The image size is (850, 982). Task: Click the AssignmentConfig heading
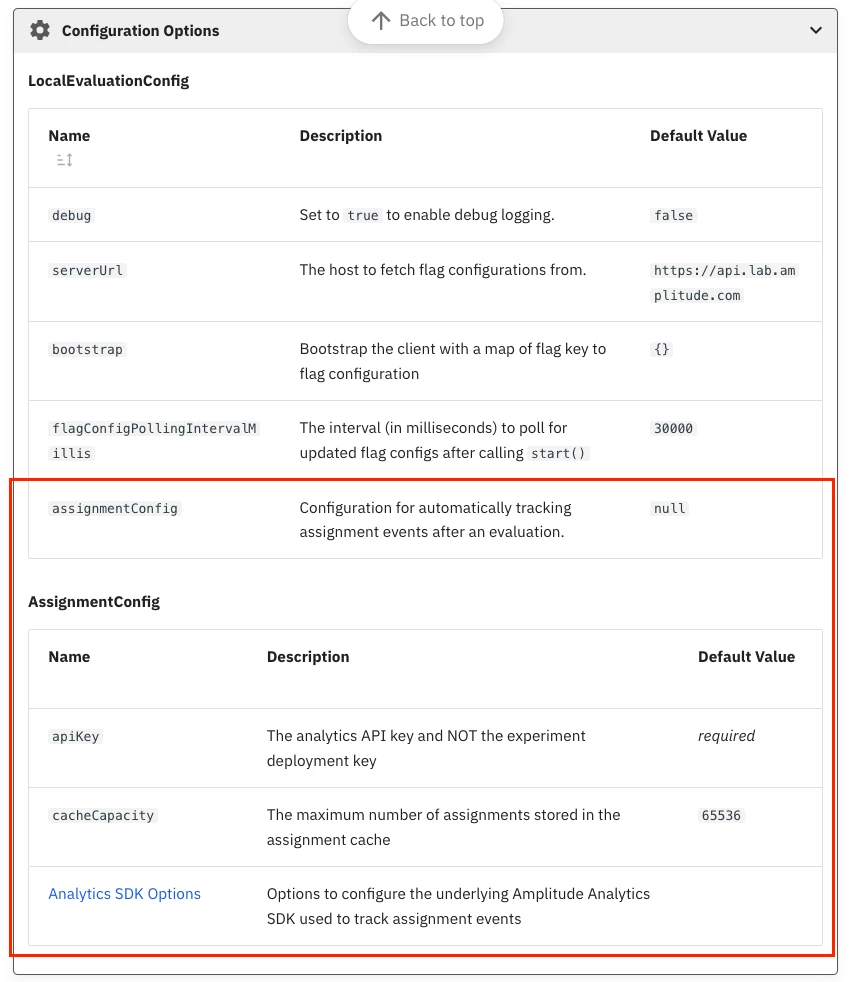94,602
